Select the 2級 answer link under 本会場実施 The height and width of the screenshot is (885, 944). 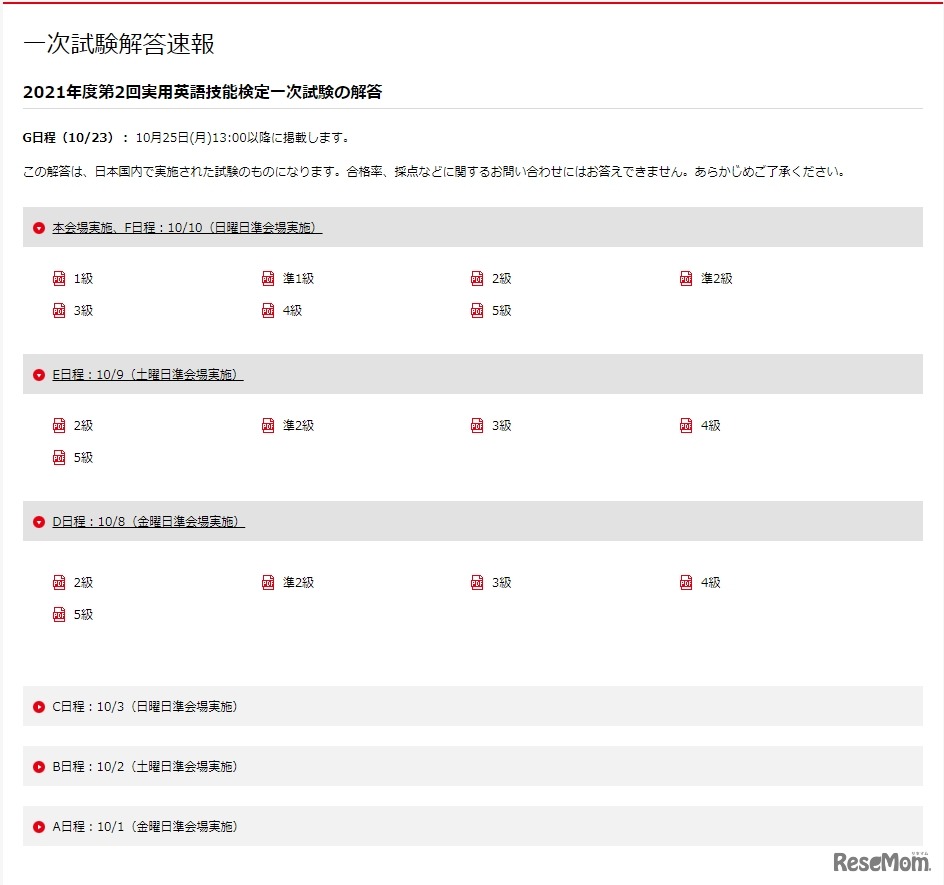495,278
